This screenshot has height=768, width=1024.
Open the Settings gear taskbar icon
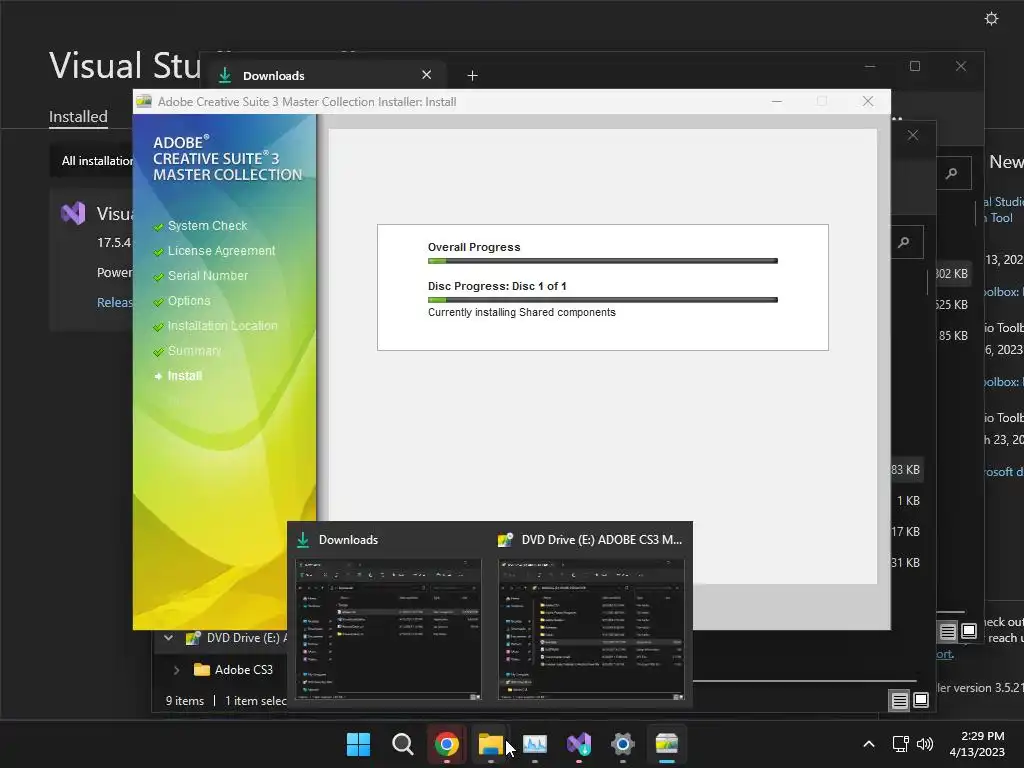point(623,744)
